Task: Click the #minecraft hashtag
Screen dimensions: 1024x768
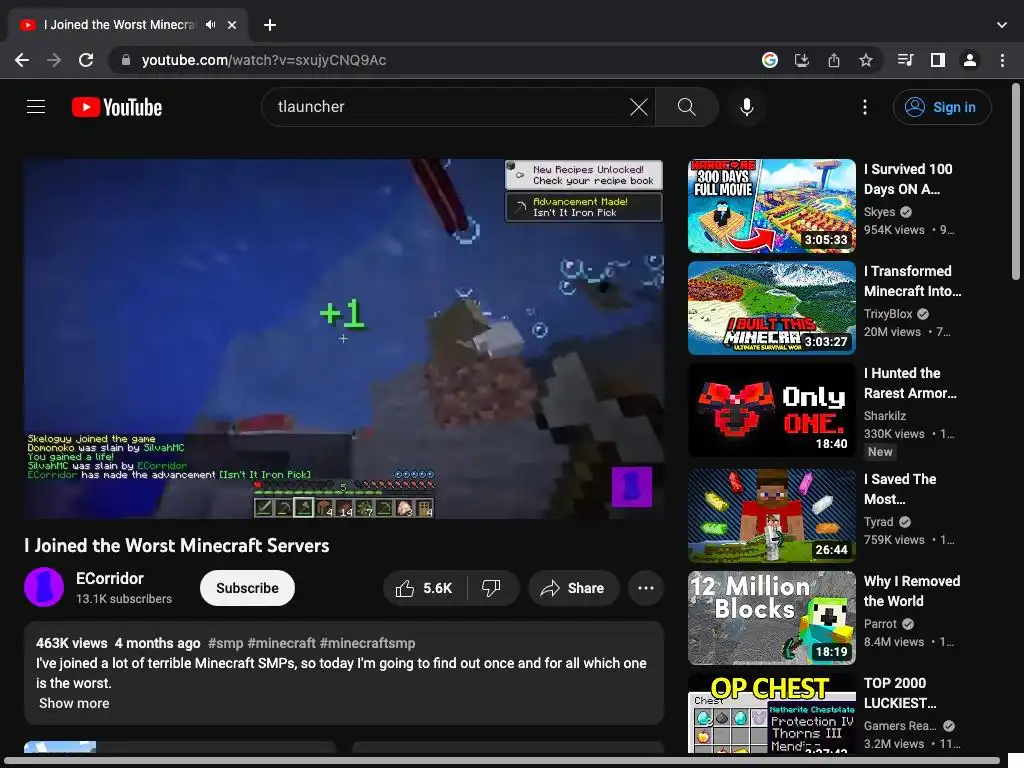Action: [281, 643]
